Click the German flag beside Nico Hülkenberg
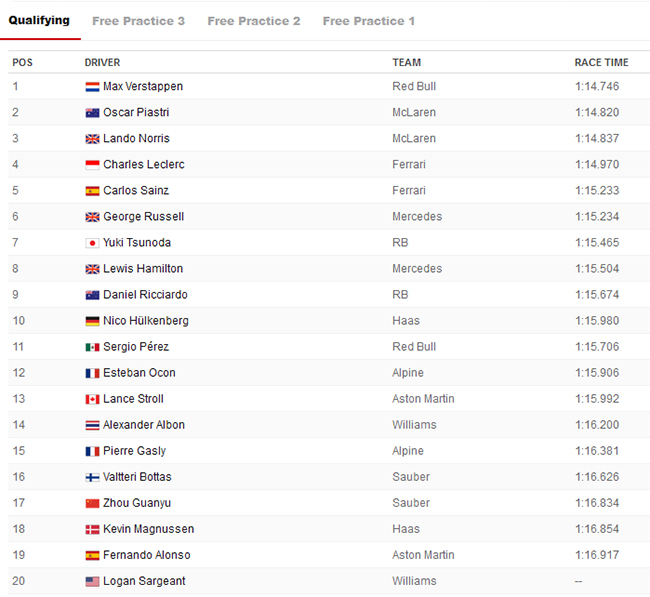This screenshot has height=597, width=650. 92,321
